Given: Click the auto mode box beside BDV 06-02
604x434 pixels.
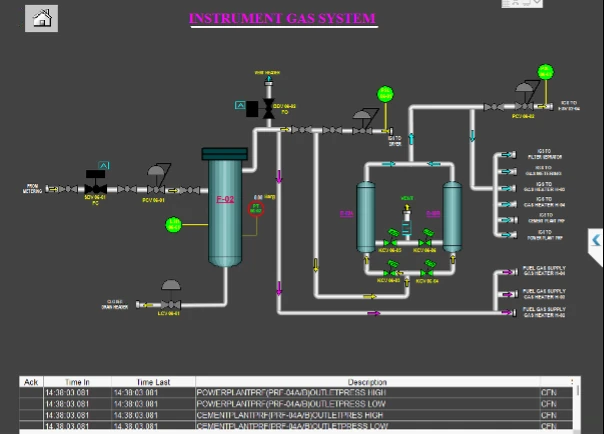Looking at the screenshot, I should pos(240,105).
